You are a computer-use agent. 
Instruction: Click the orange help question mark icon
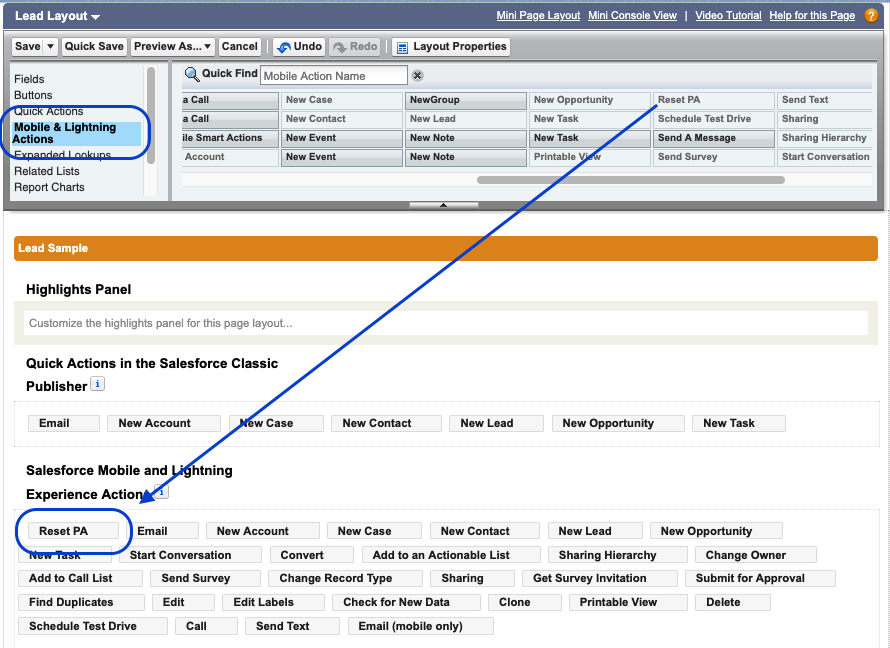point(871,16)
